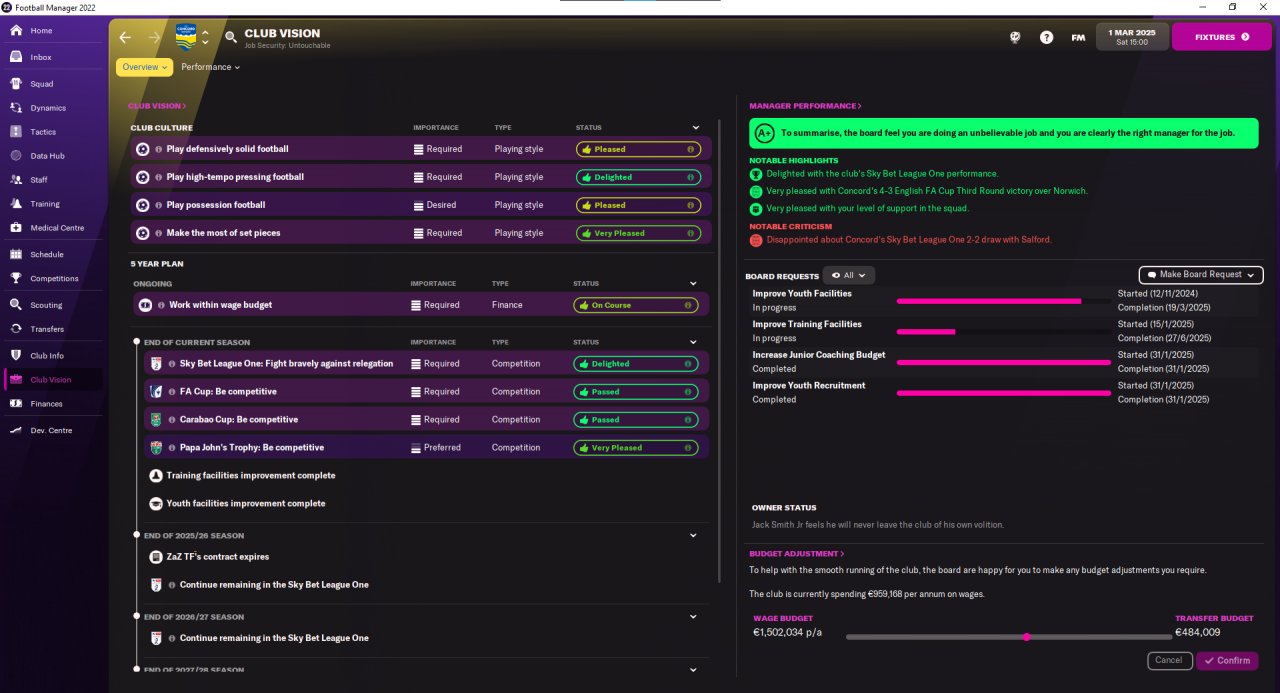
Task: Open the Inbox sidebar icon
Action: tap(16, 57)
